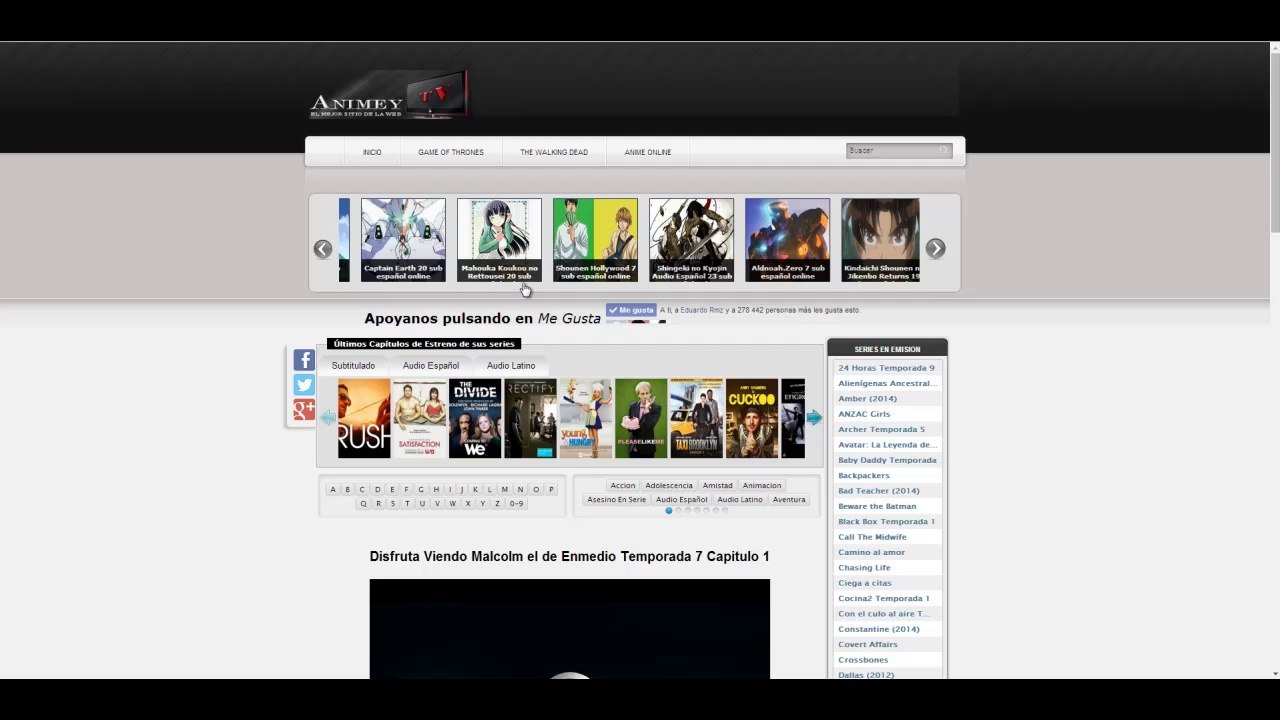This screenshot has height=720, width=1280.
Task: Share page via Twitter sidebar icon
Action: click(304, 385)
